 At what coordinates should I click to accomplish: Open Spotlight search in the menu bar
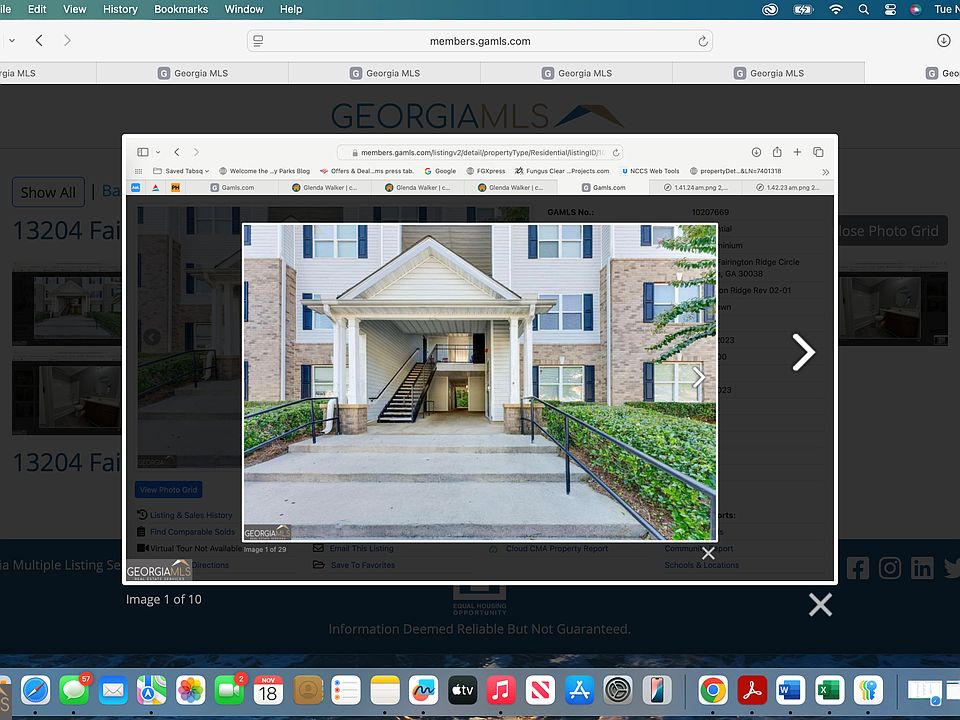click(863, 9)
